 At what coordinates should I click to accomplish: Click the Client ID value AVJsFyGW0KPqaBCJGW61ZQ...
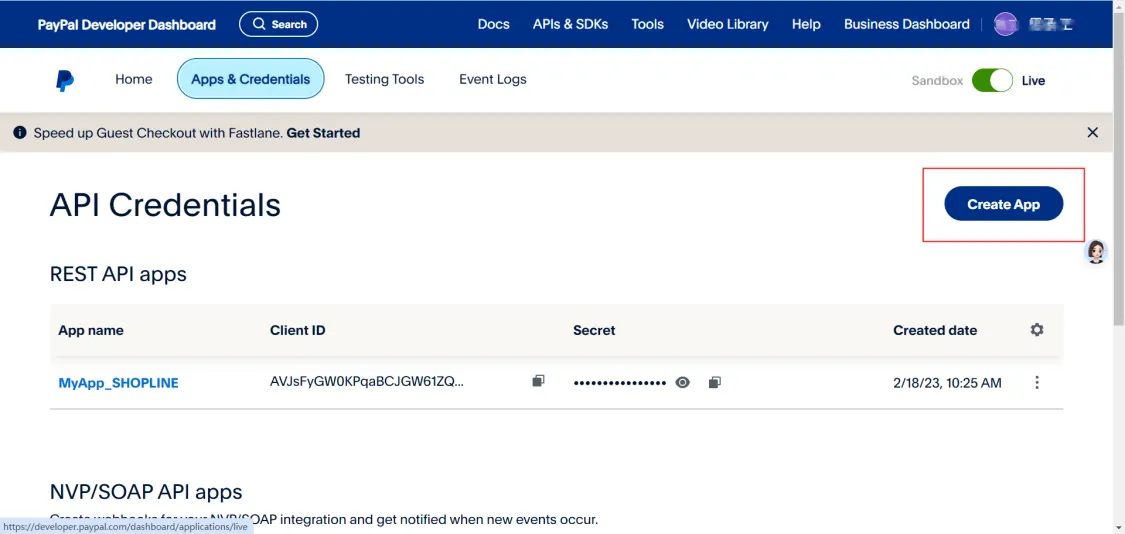tap(367, 382)
